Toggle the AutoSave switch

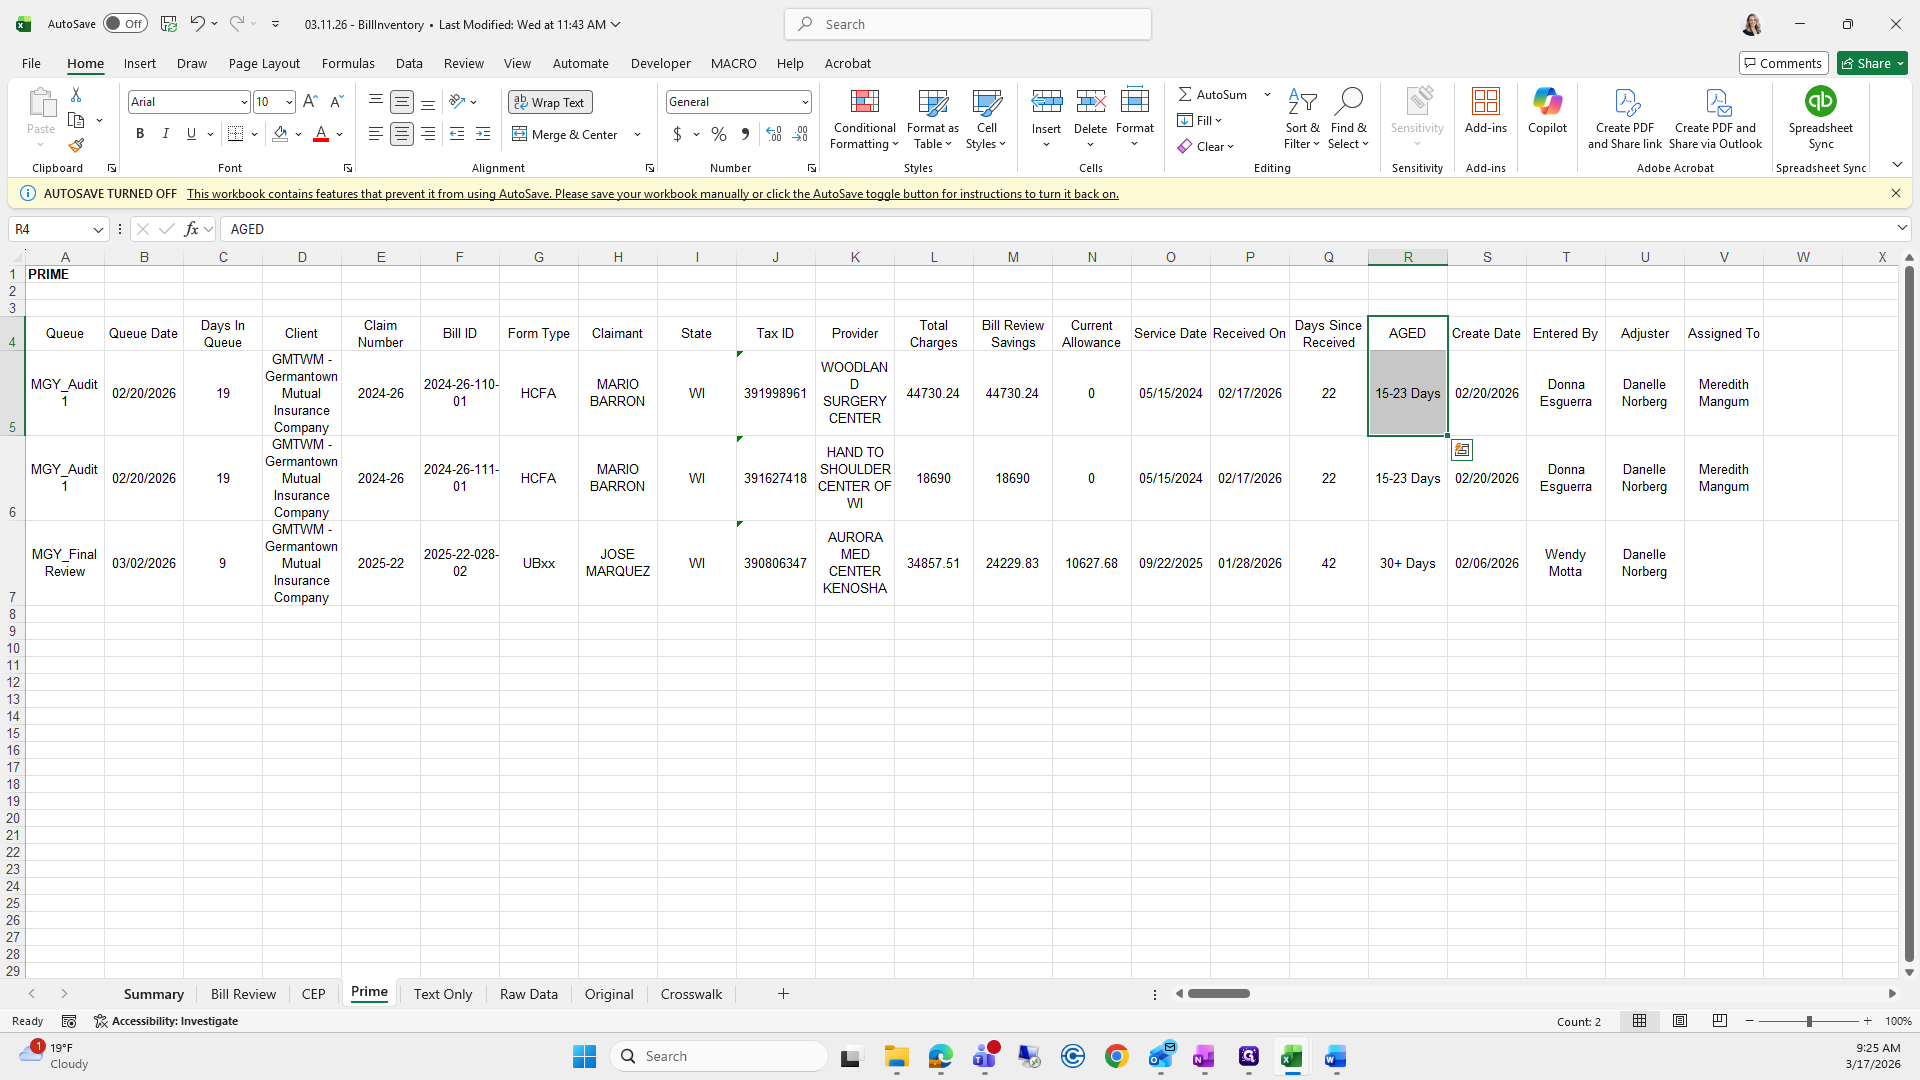click(x=125, y=24)
